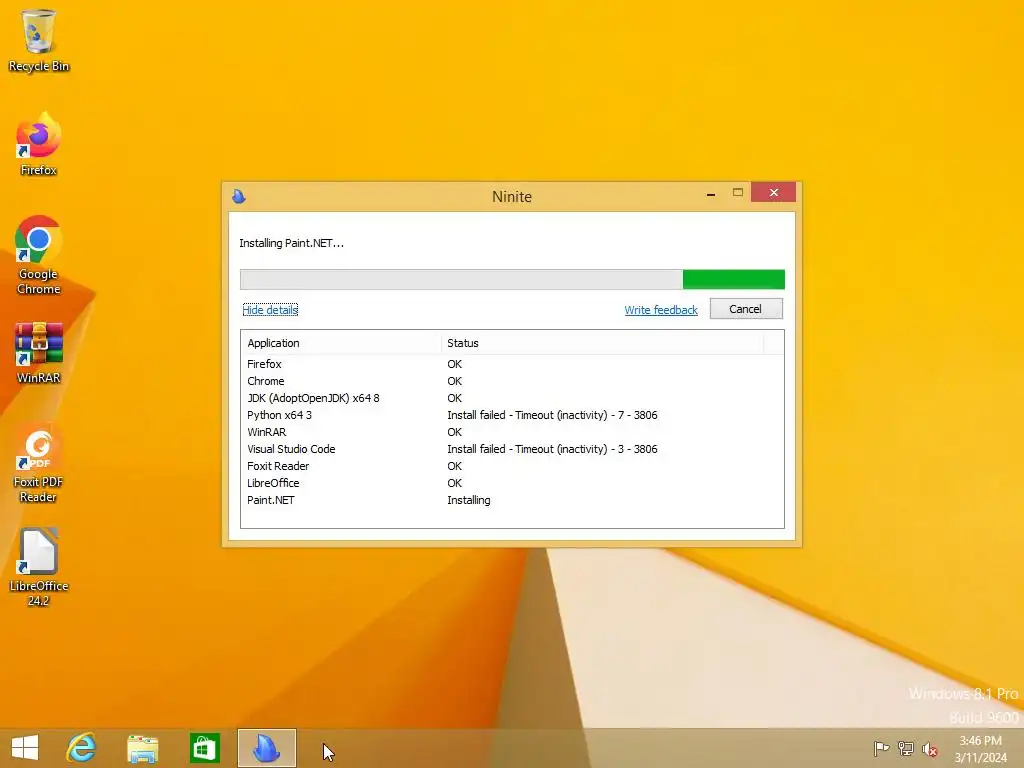
Task: Click the Ninite logo in title bar
Action: (x=239, y=196)
